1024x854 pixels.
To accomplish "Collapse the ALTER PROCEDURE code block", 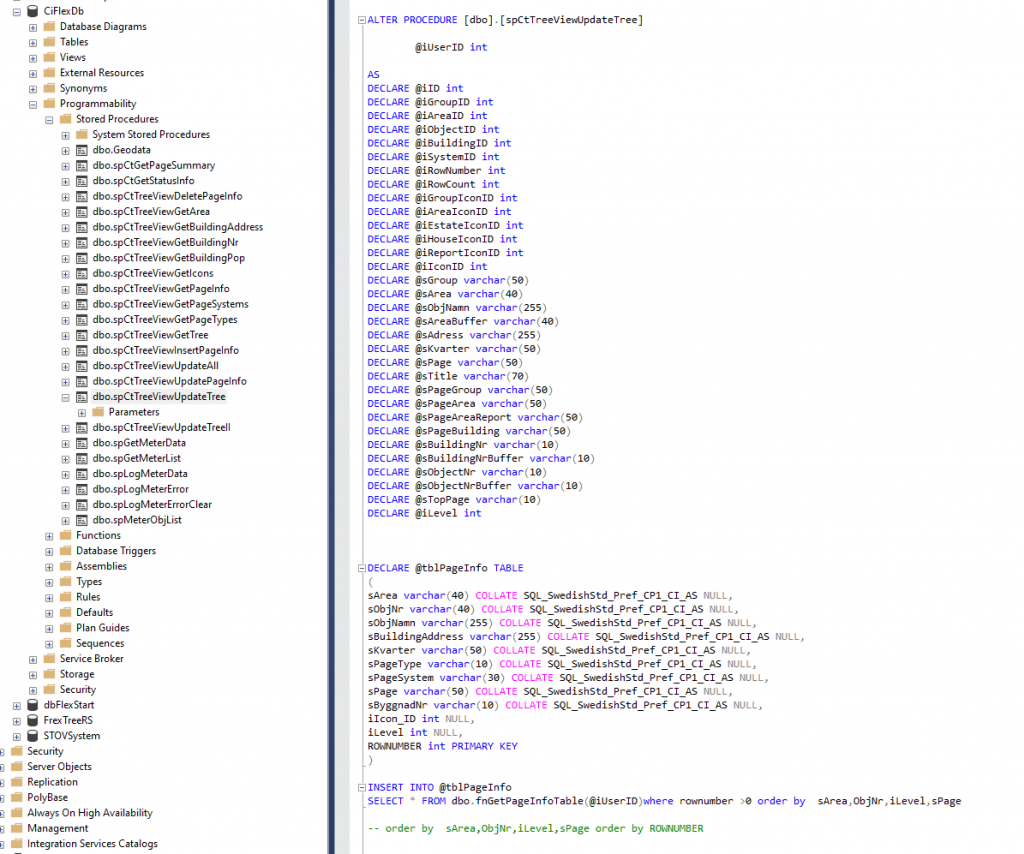I will (x=362, y=20).
